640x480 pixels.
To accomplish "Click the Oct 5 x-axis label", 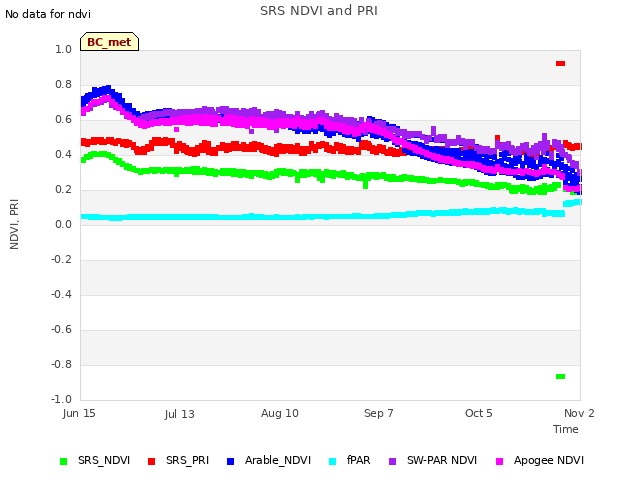I will pos(479,413).
